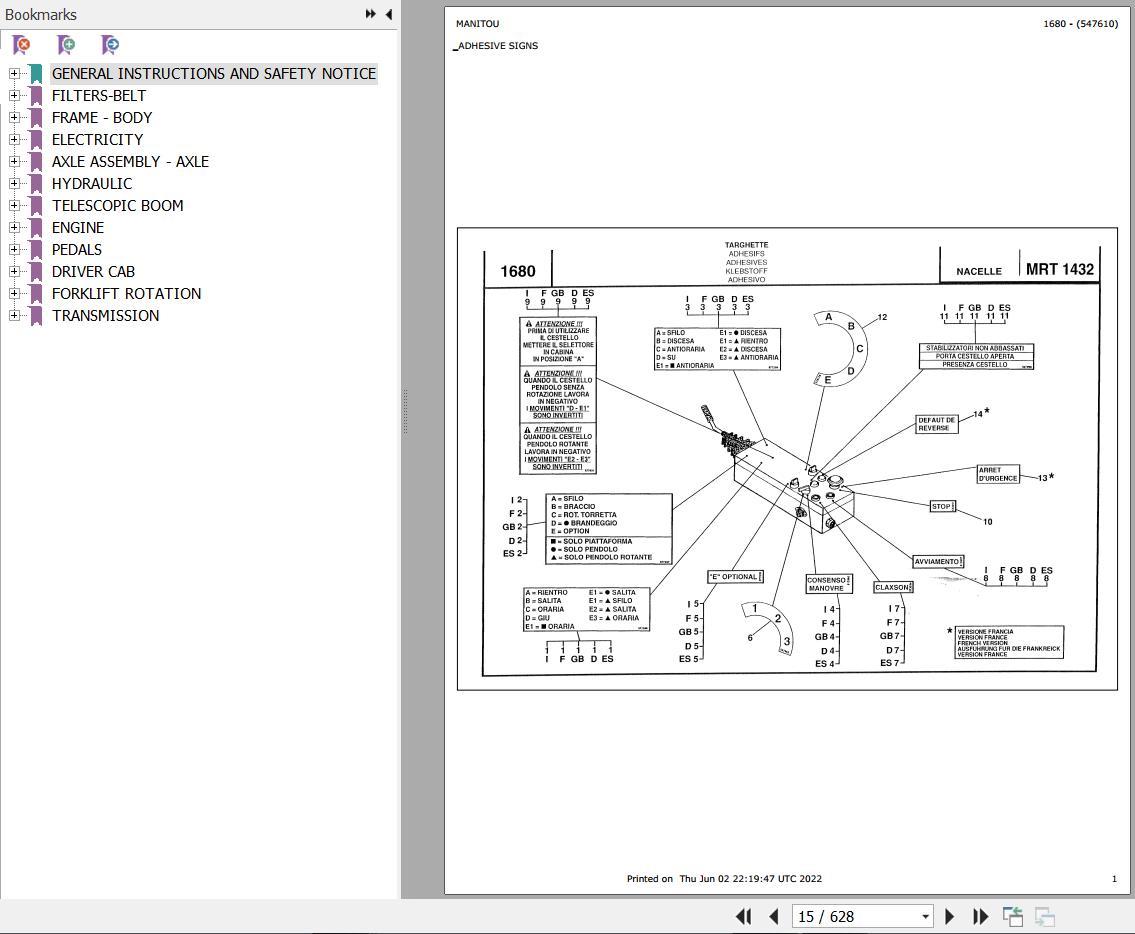Go to the first page

click(743, 917)
